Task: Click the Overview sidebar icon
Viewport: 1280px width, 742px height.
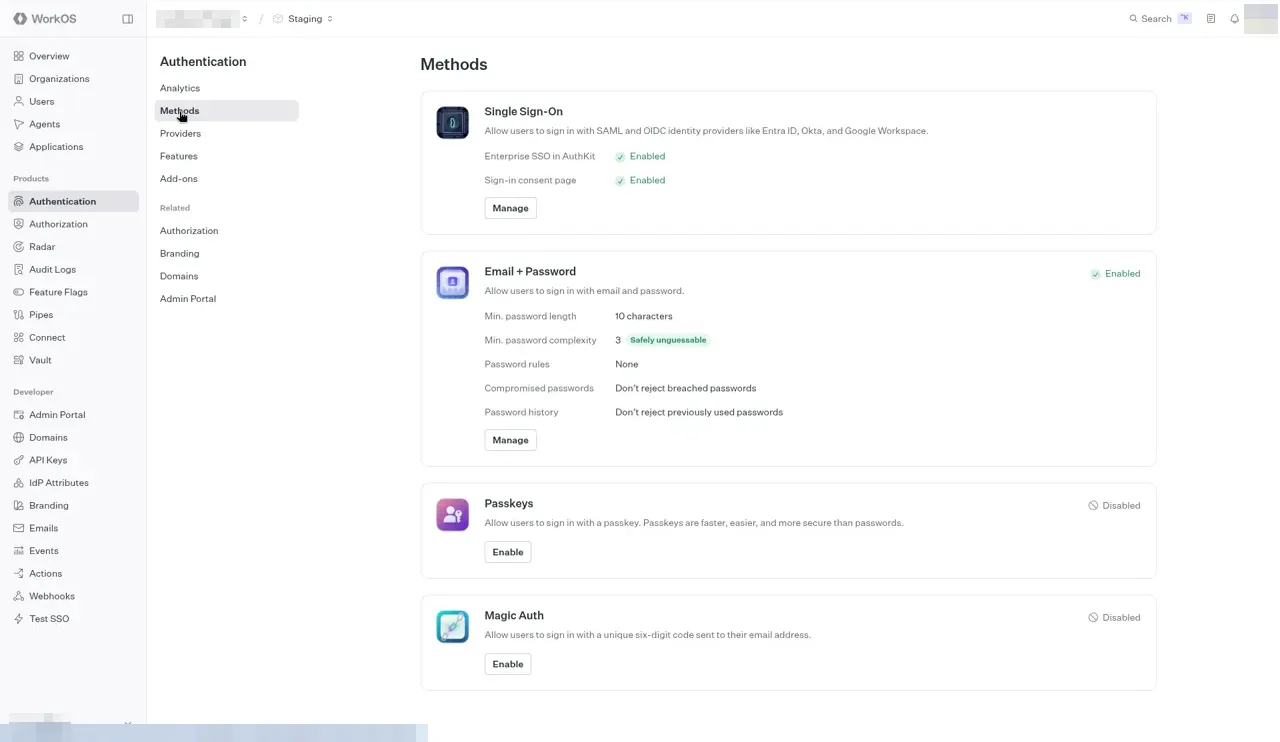Action: point(19,56)
